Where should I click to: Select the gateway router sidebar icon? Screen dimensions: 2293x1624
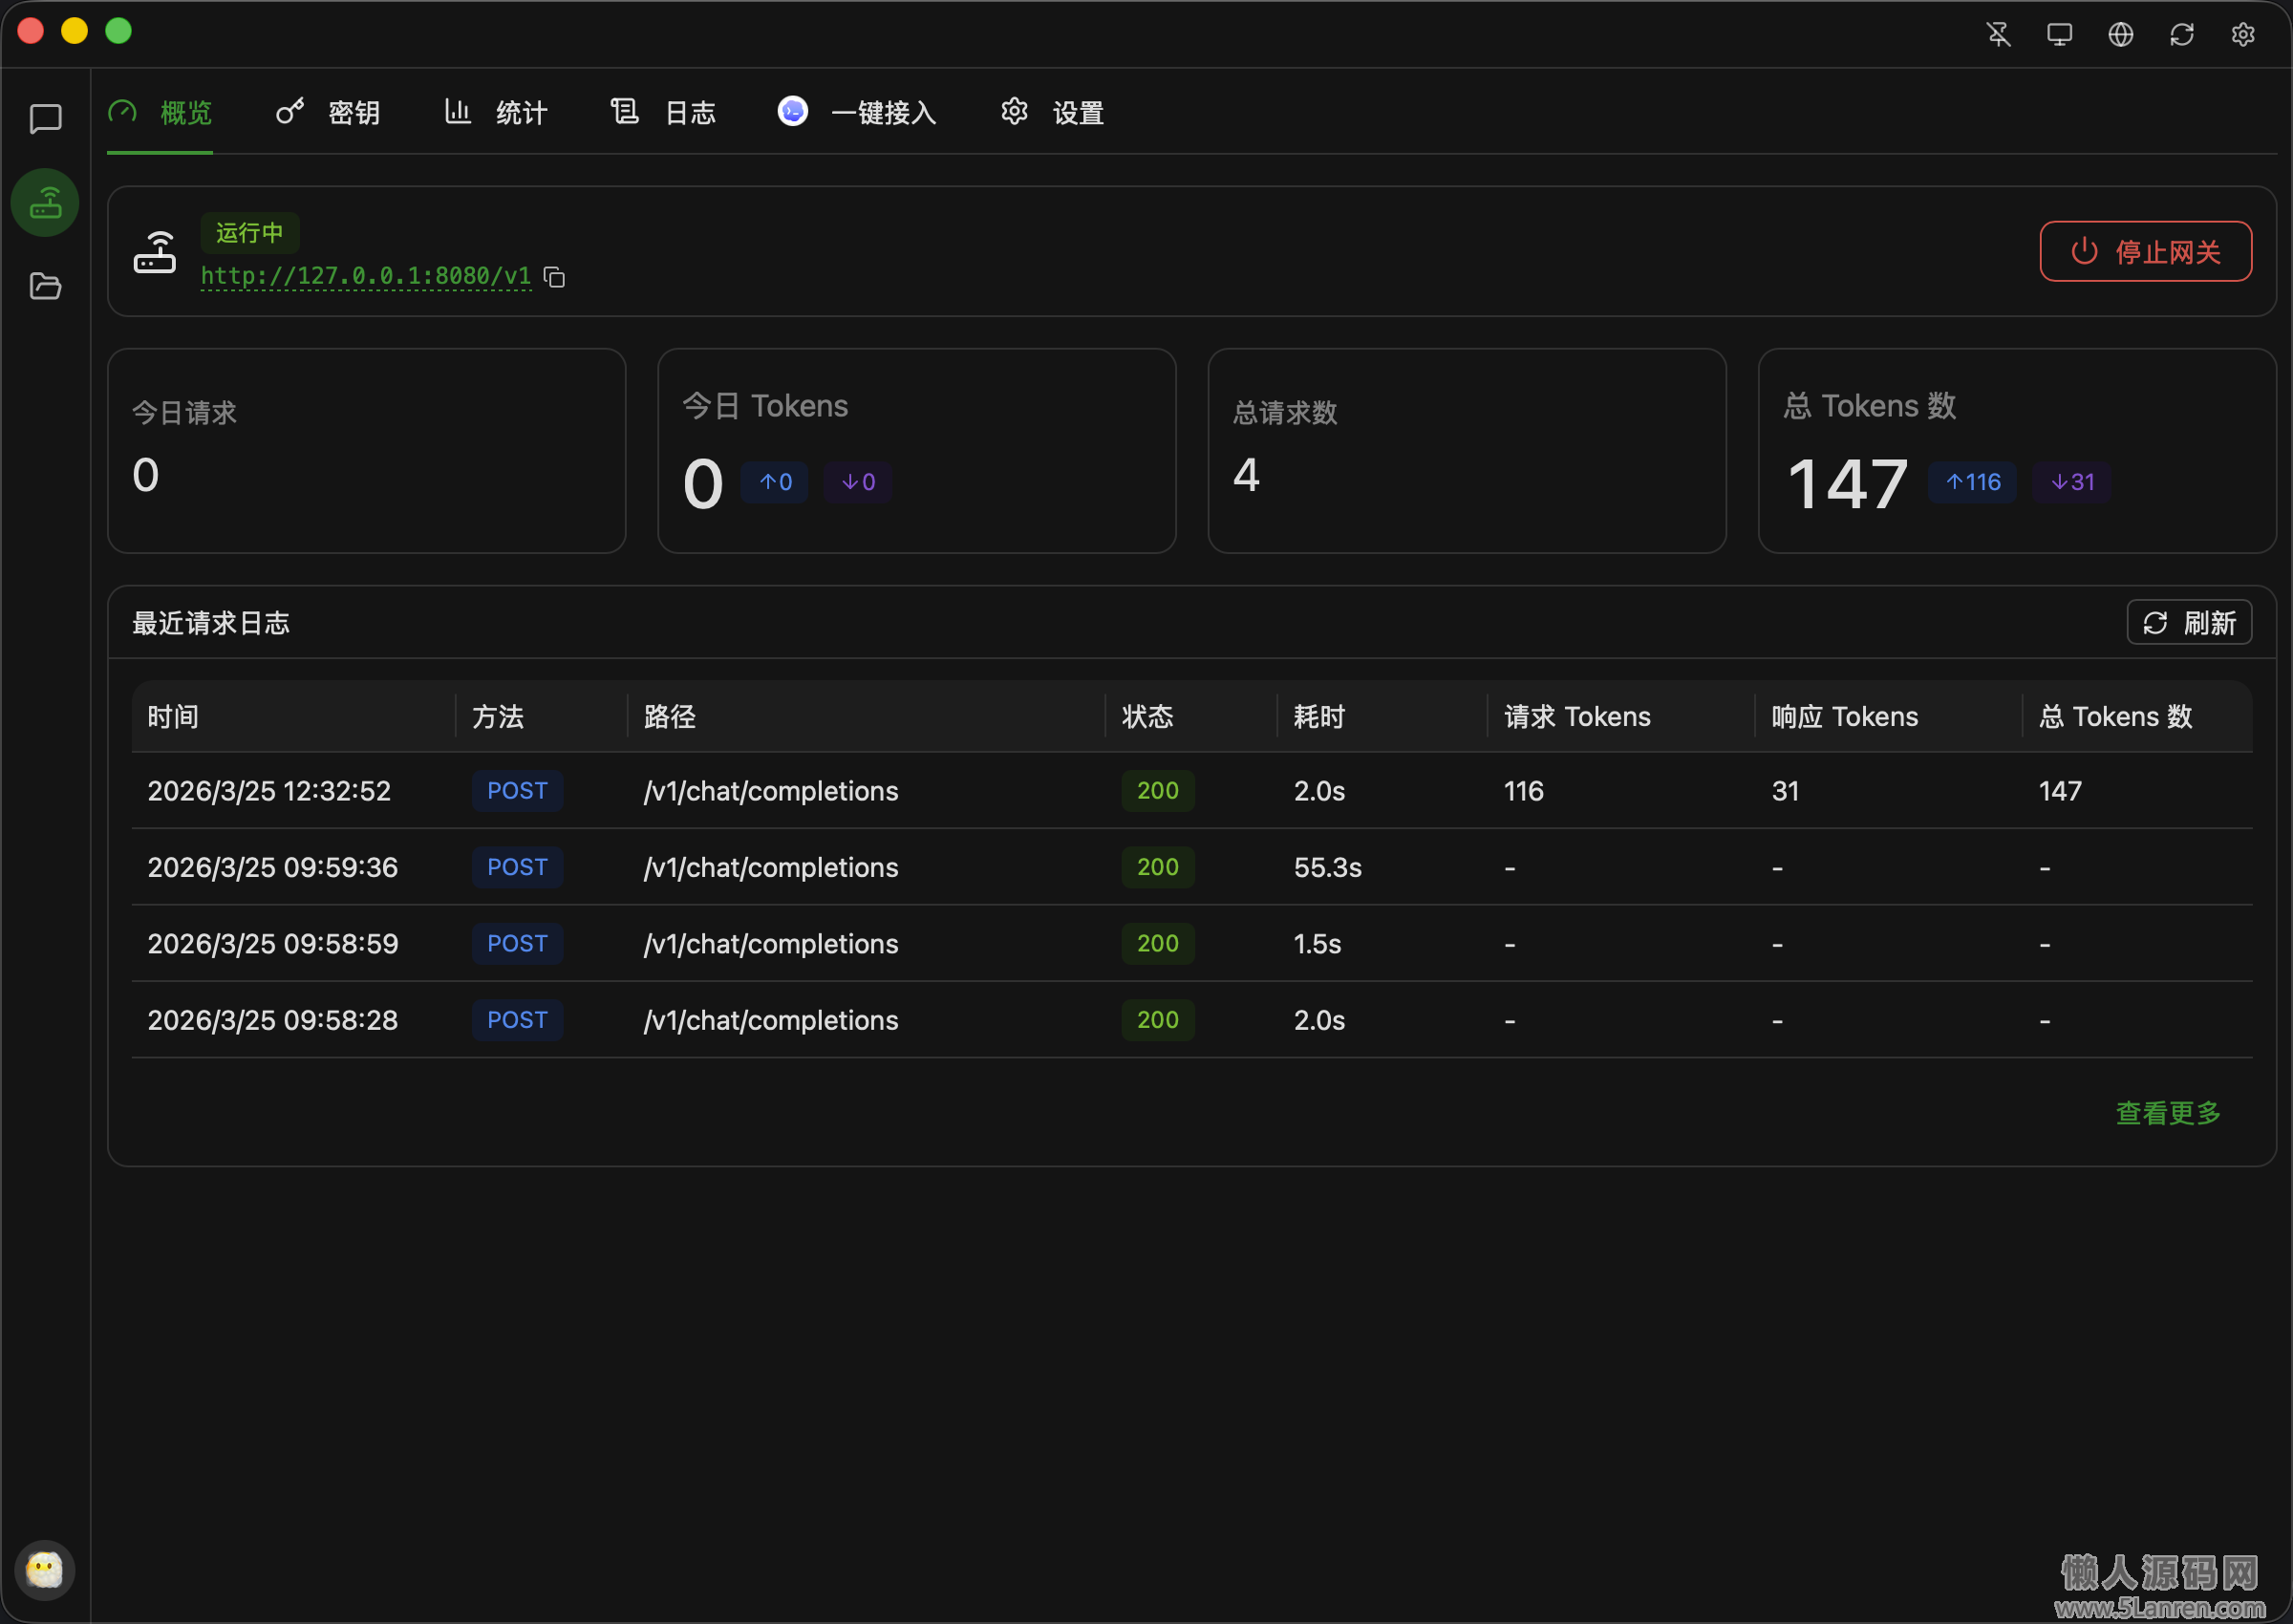click(45, 203)
